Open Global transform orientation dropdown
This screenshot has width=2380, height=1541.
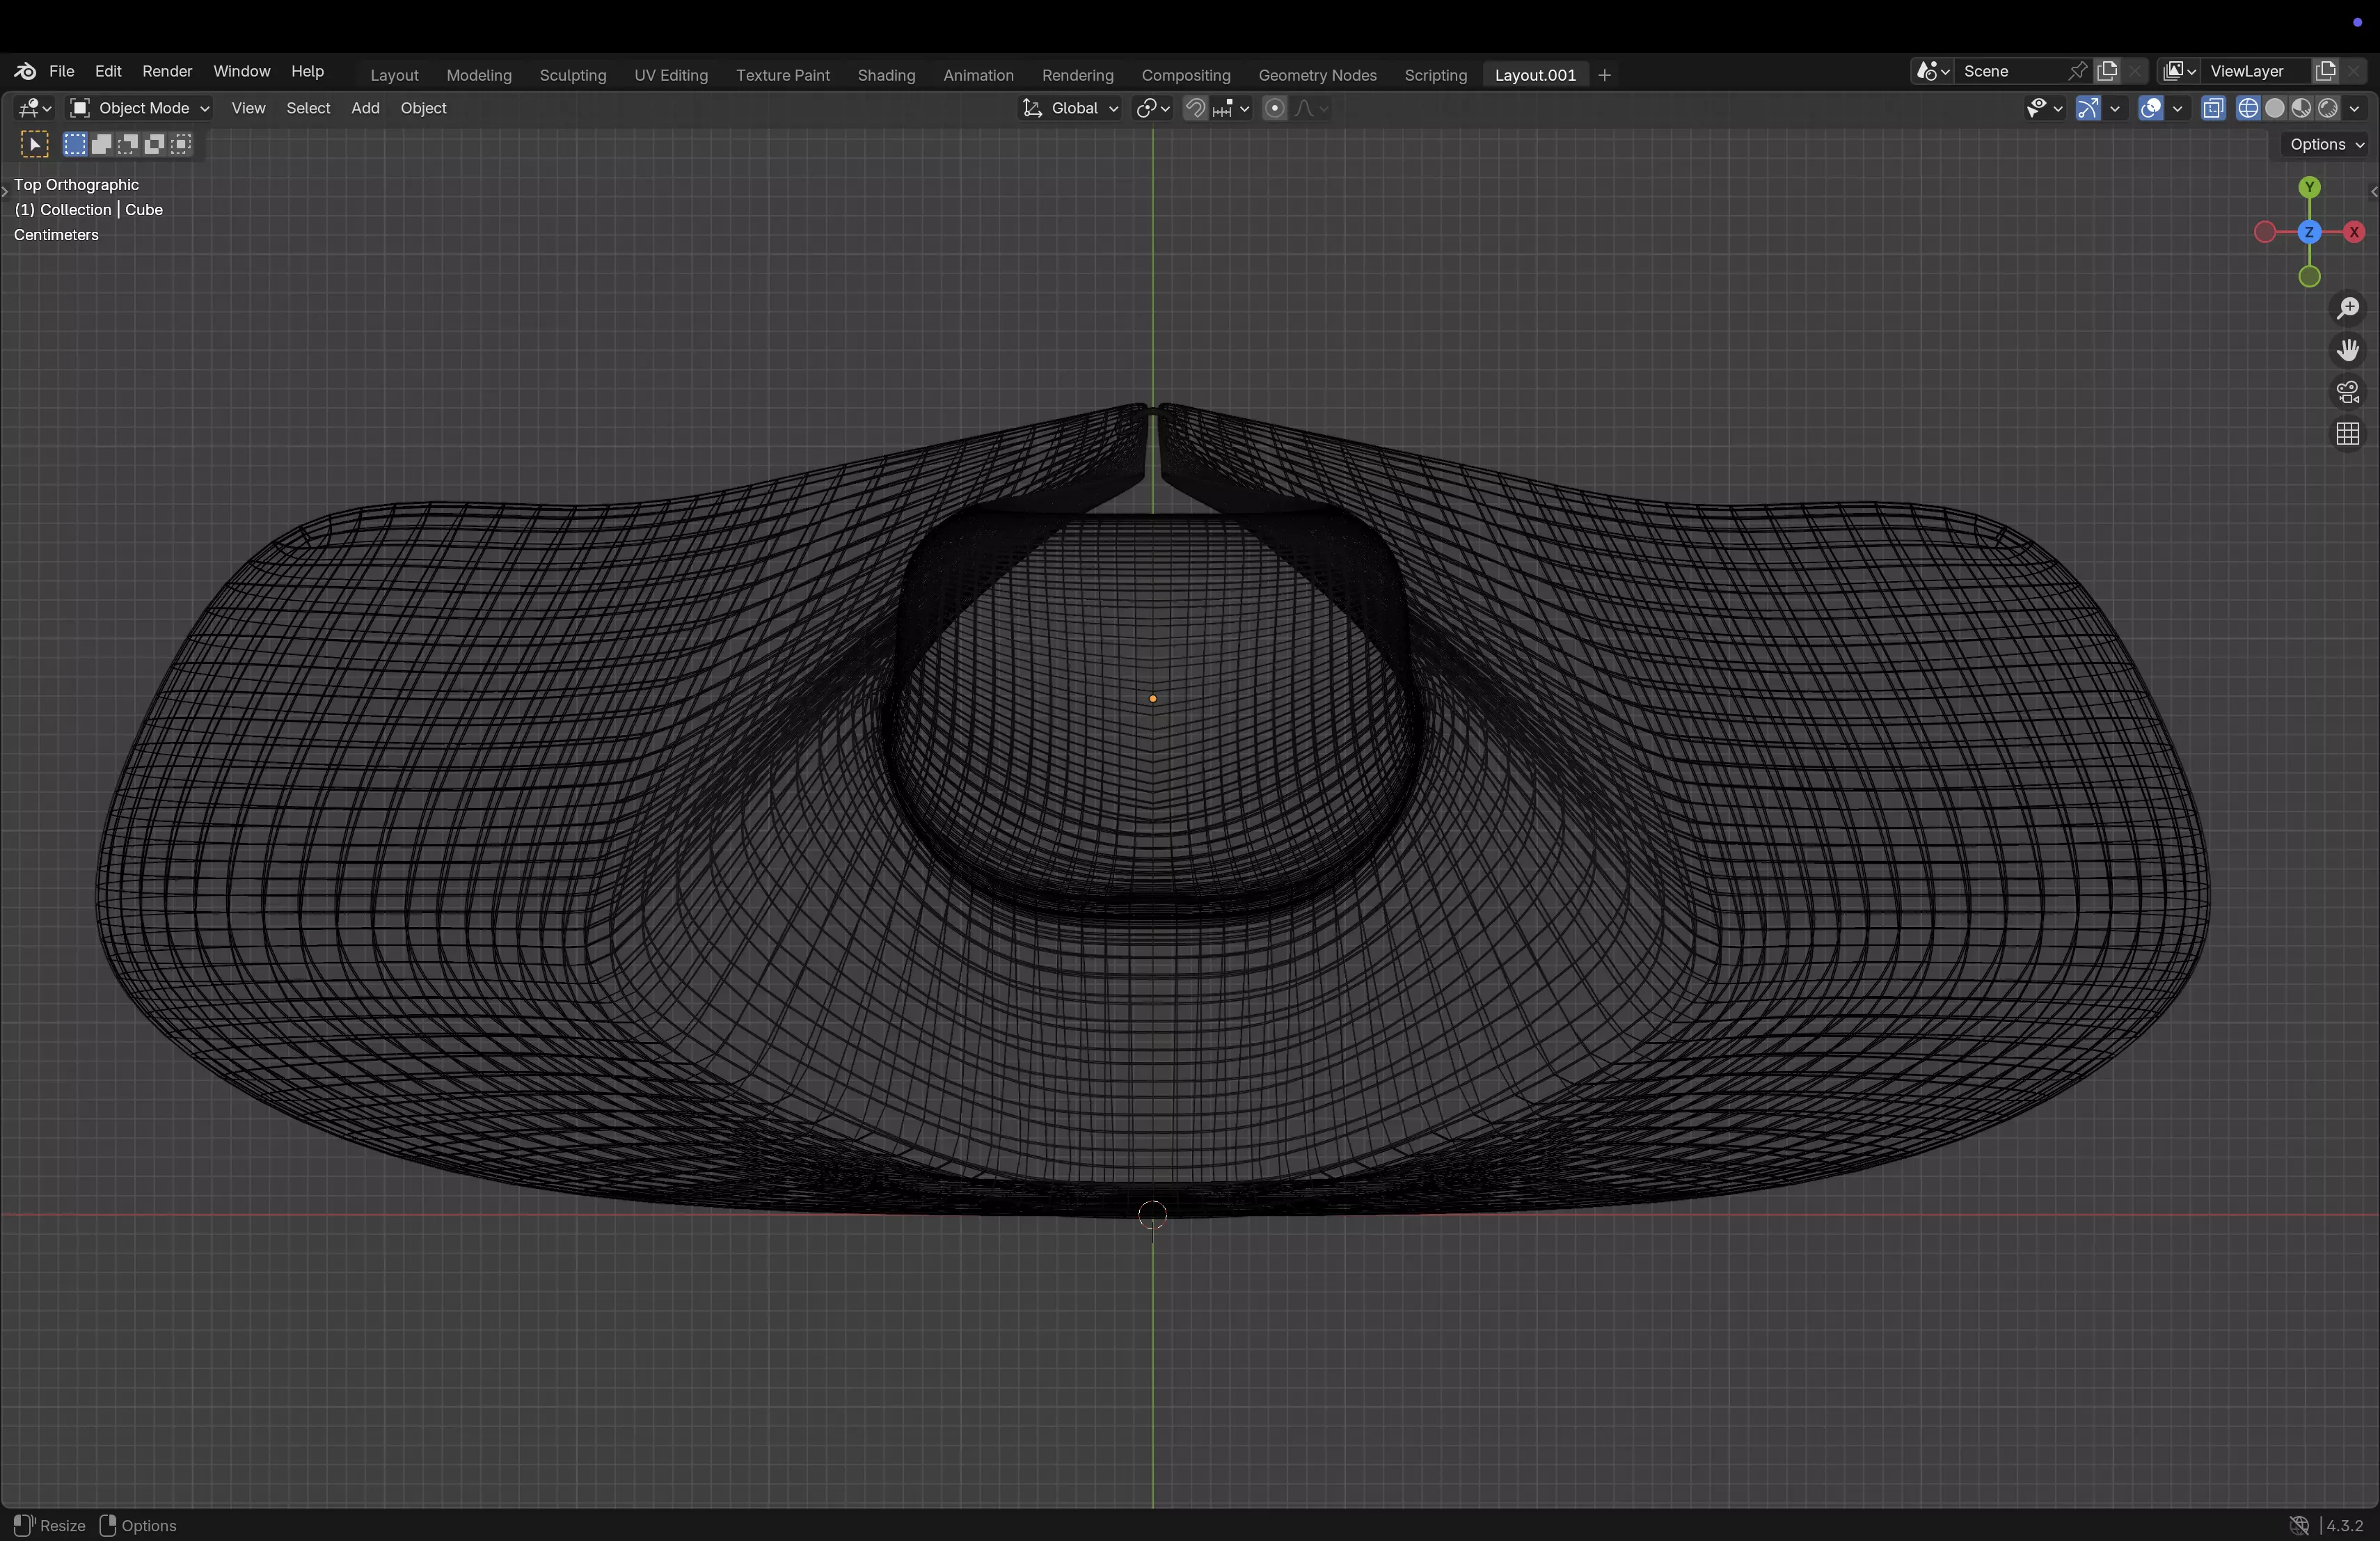tap(1070, 108)
